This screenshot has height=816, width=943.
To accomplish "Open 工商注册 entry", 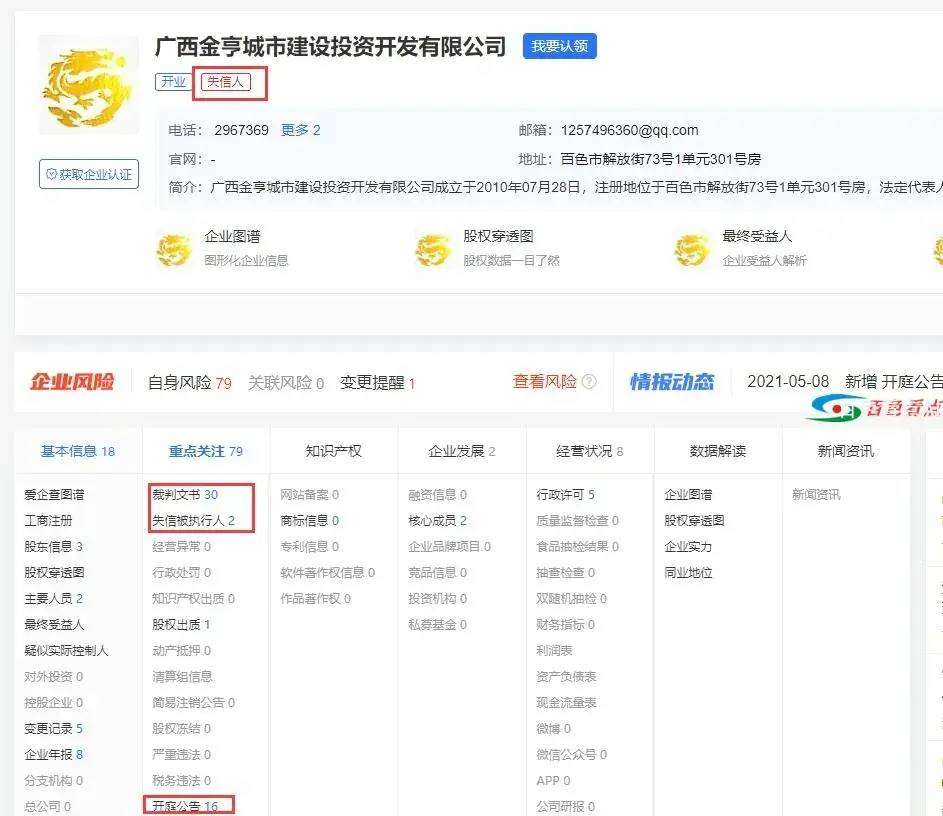I will 48,521.
